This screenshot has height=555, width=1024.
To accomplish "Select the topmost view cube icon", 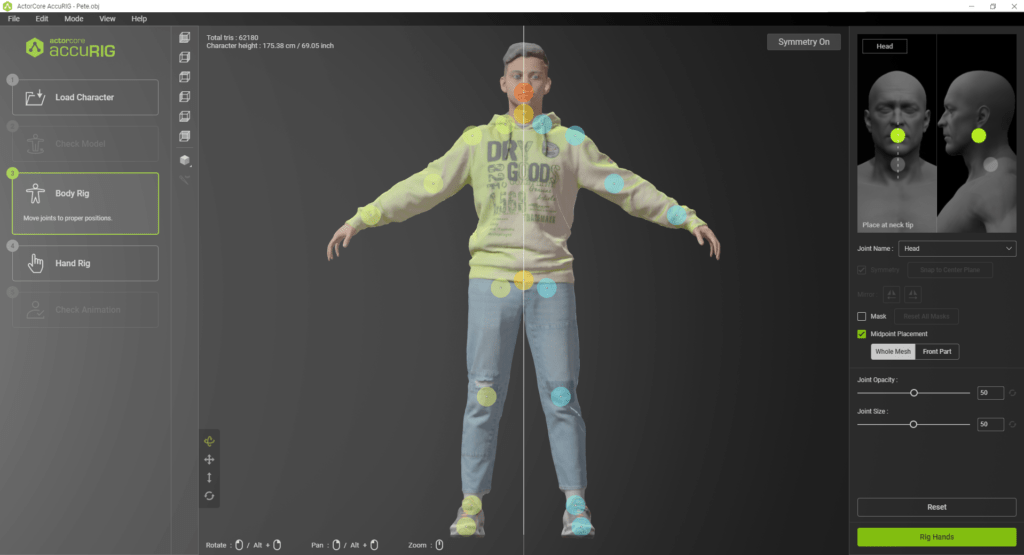I will (185, 38).
